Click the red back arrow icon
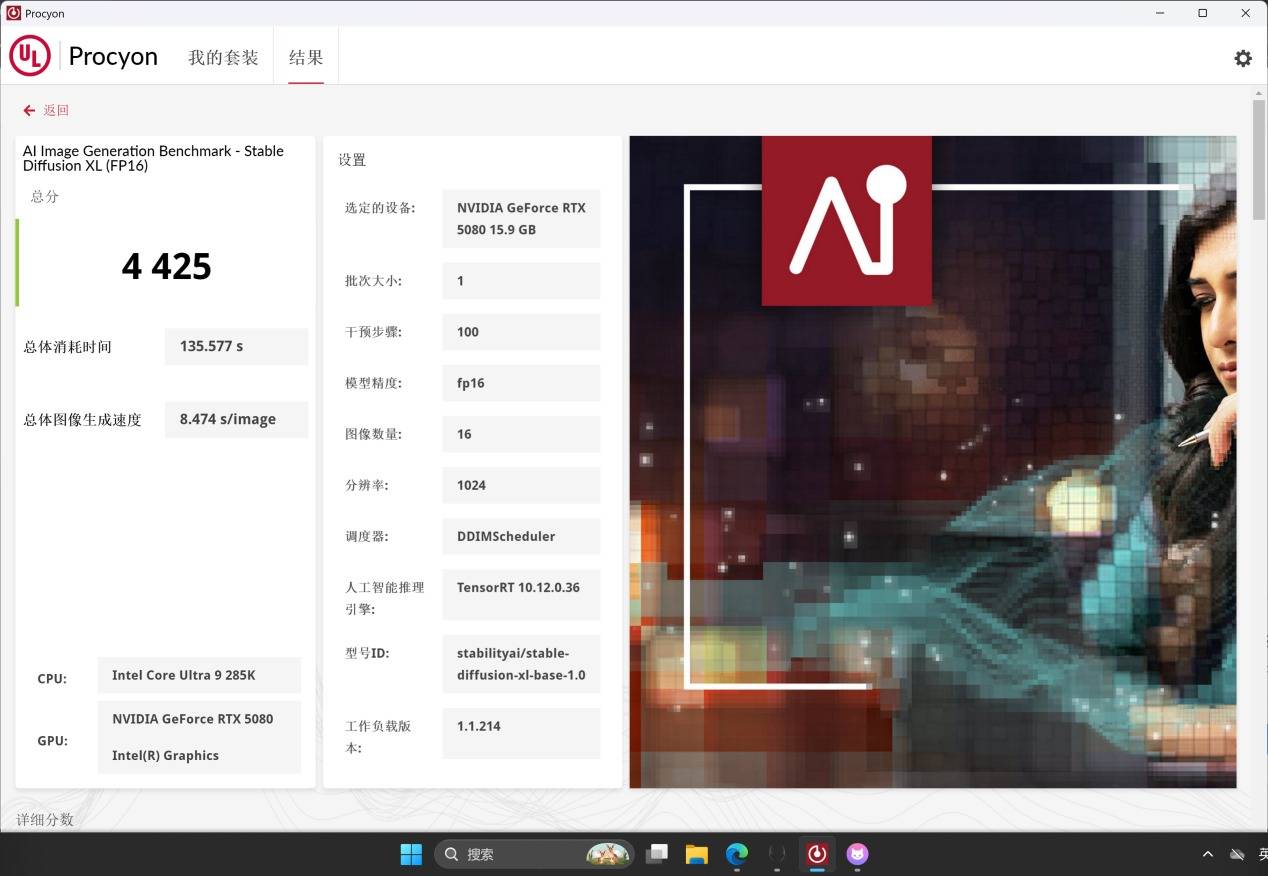This screenshot has width=1268, height=876. pyautogui.click(x=29, y=110)
